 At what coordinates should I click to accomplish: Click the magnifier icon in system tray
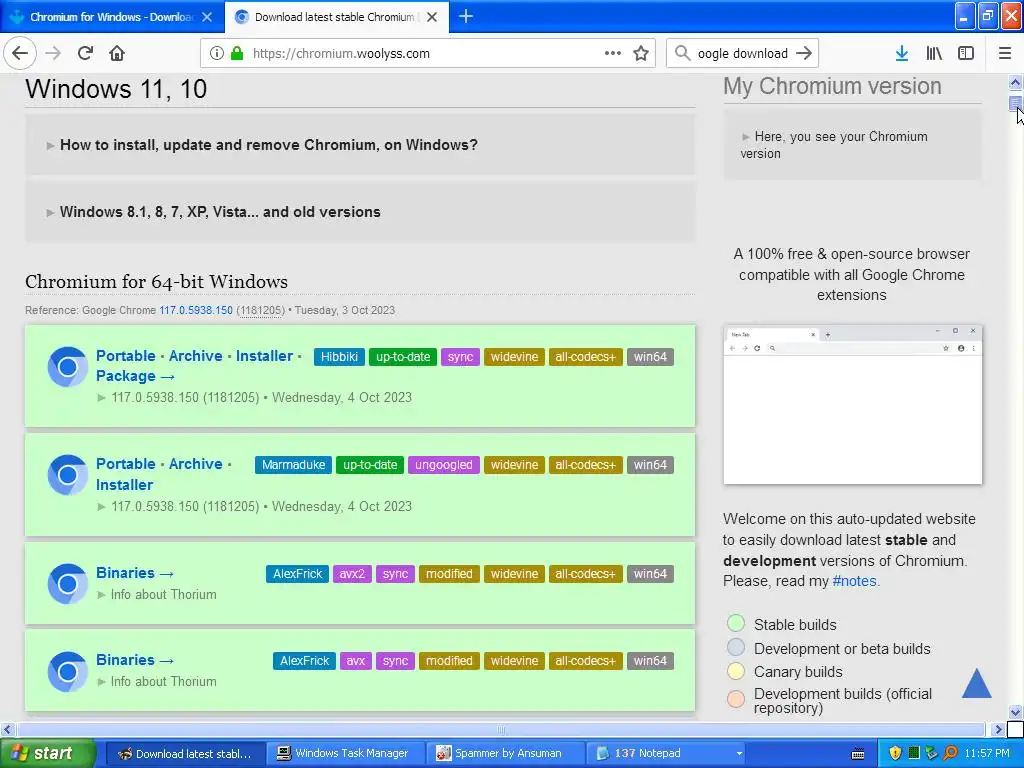950,753
